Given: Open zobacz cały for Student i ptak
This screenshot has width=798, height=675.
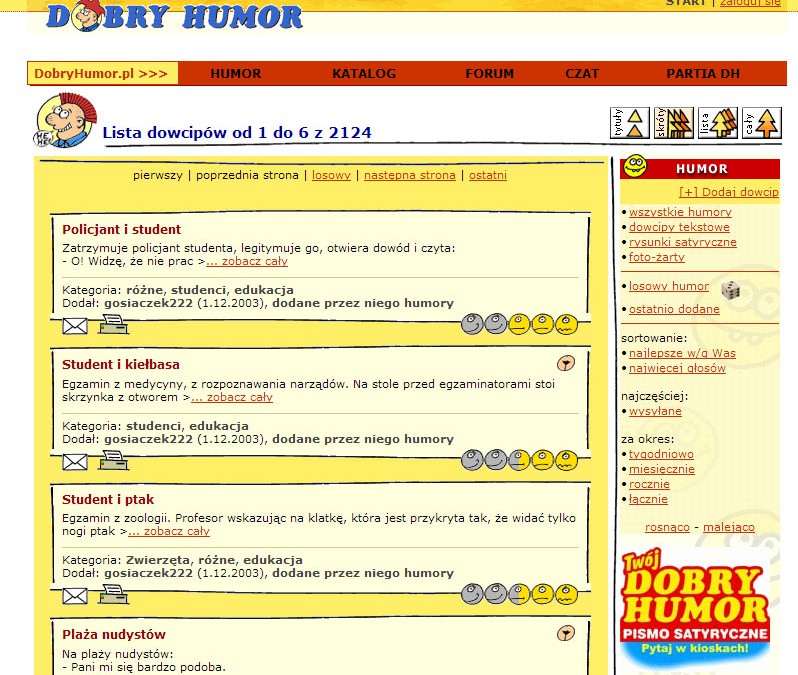Looking at the screenshot, I should coord(169,531).
